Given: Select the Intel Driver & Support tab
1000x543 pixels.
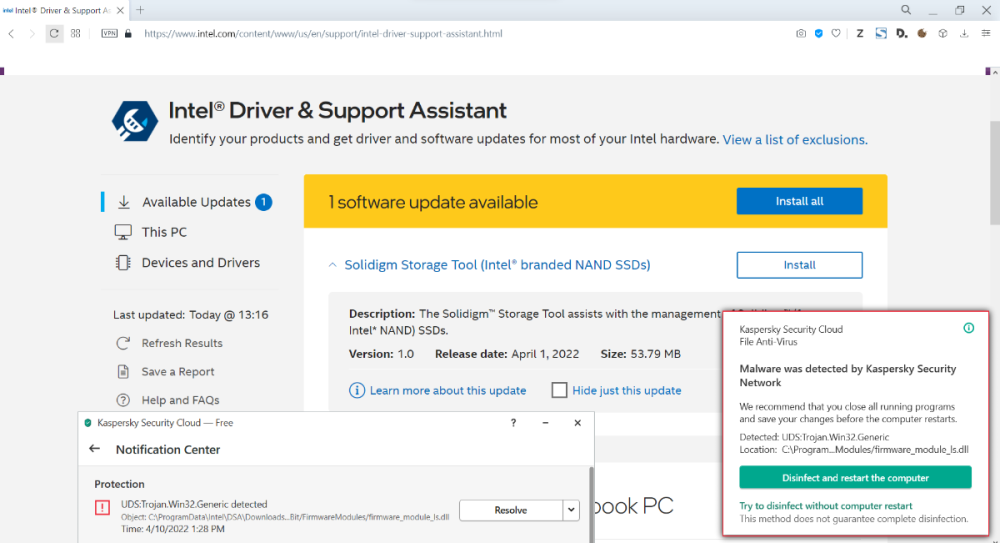Looking at the screenshot, I should tap(64, 10).
